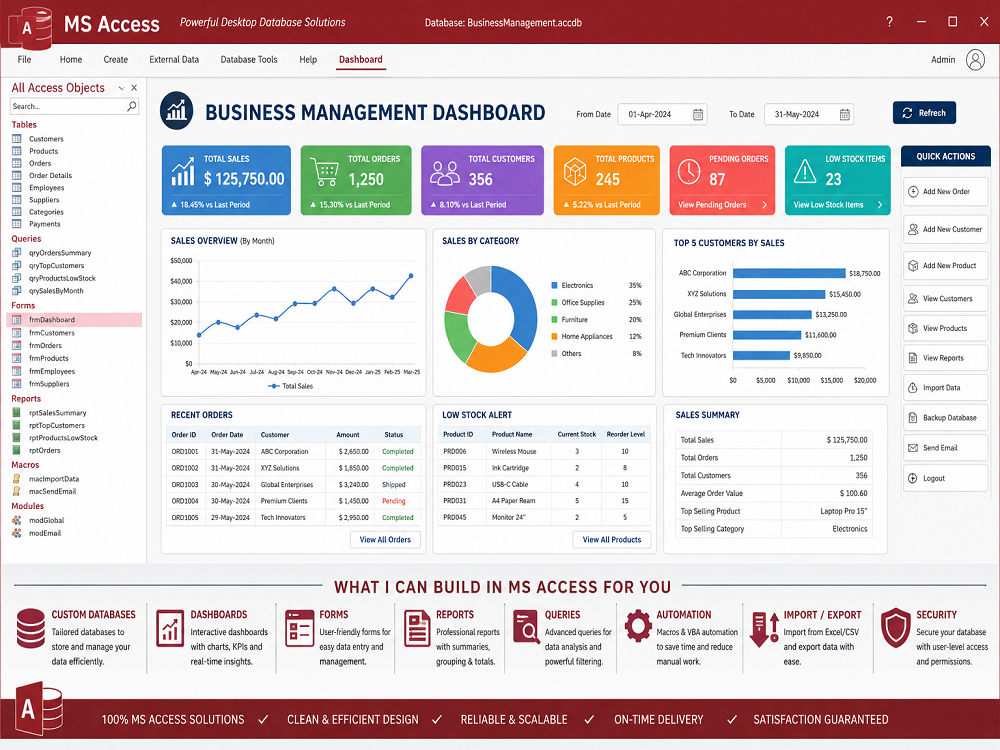Open the File menu
This screenshot has width=1000, height=750.
click(x=24, y=59)
